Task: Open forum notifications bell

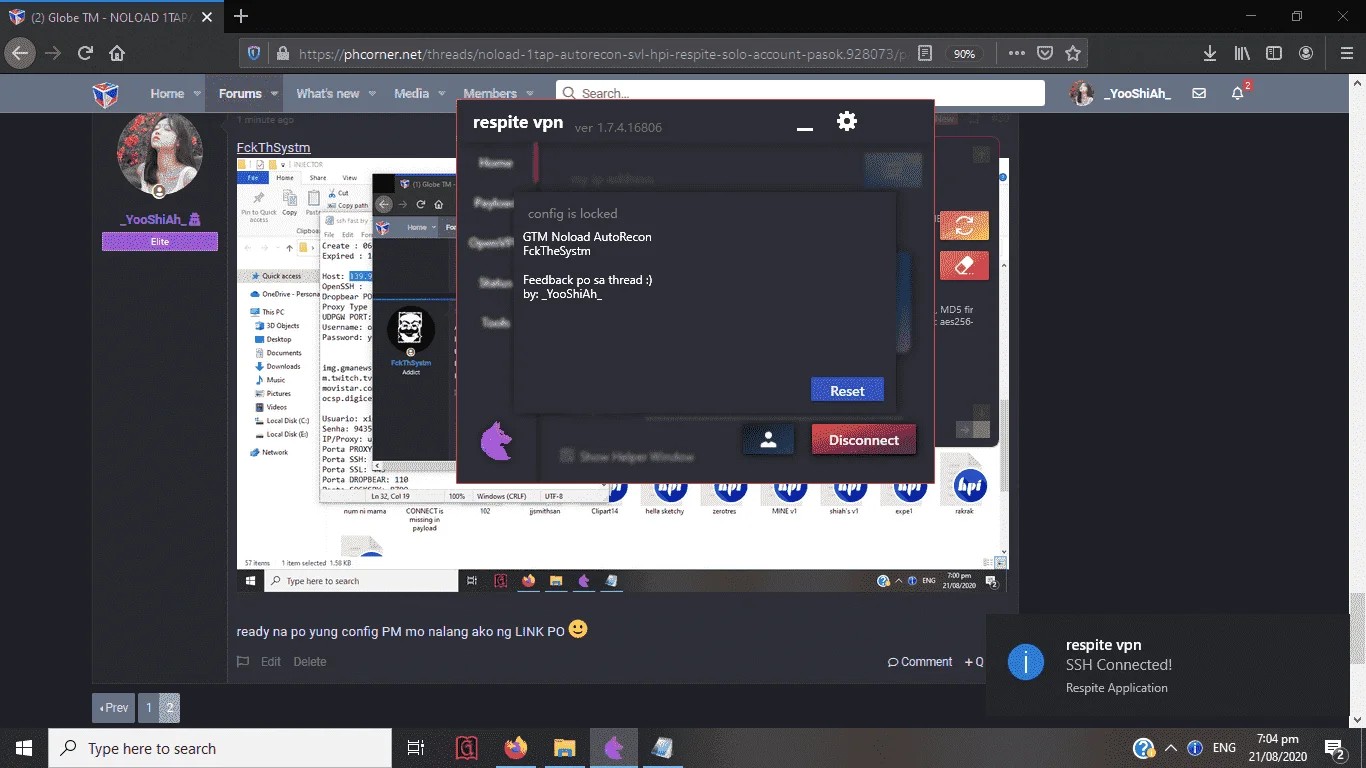Action: click(x=1238, y=93)
